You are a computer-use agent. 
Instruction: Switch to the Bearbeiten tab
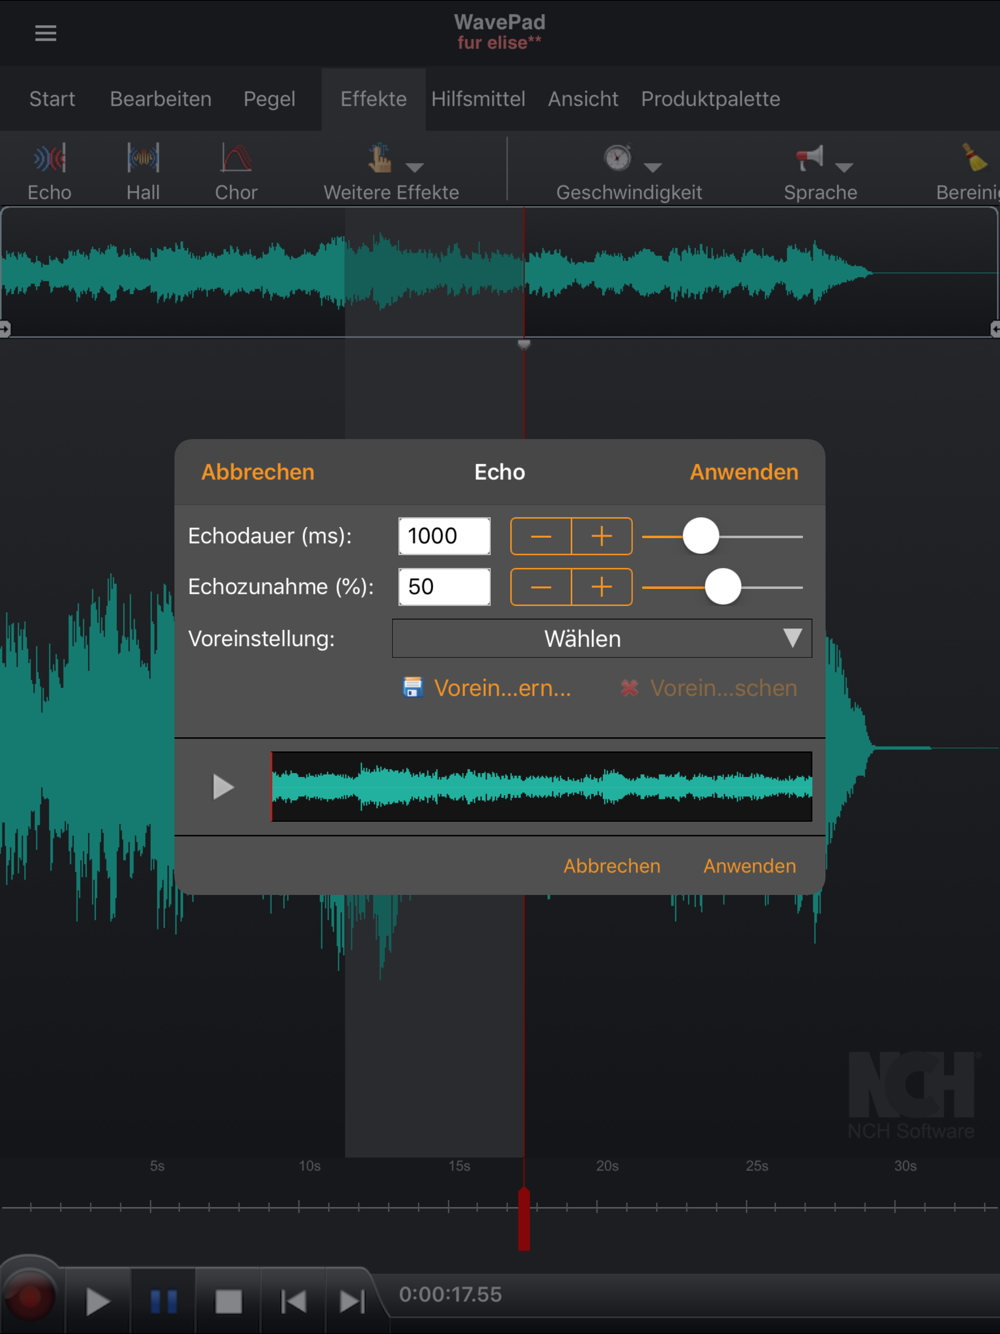pos(161,99)
